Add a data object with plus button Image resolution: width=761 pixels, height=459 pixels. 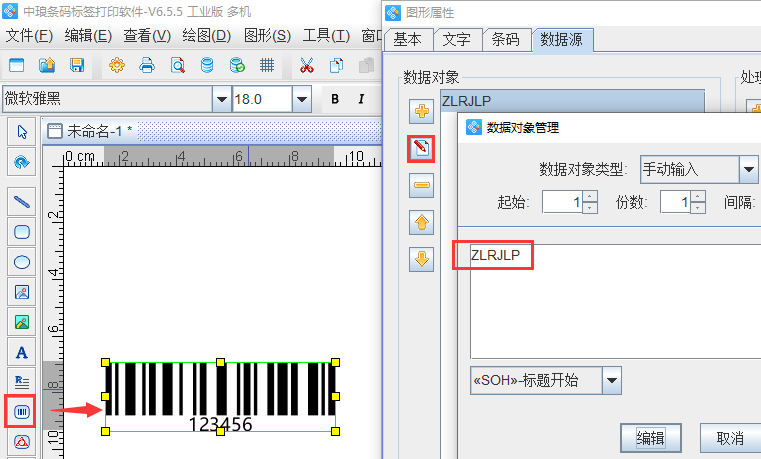point(421,111)
